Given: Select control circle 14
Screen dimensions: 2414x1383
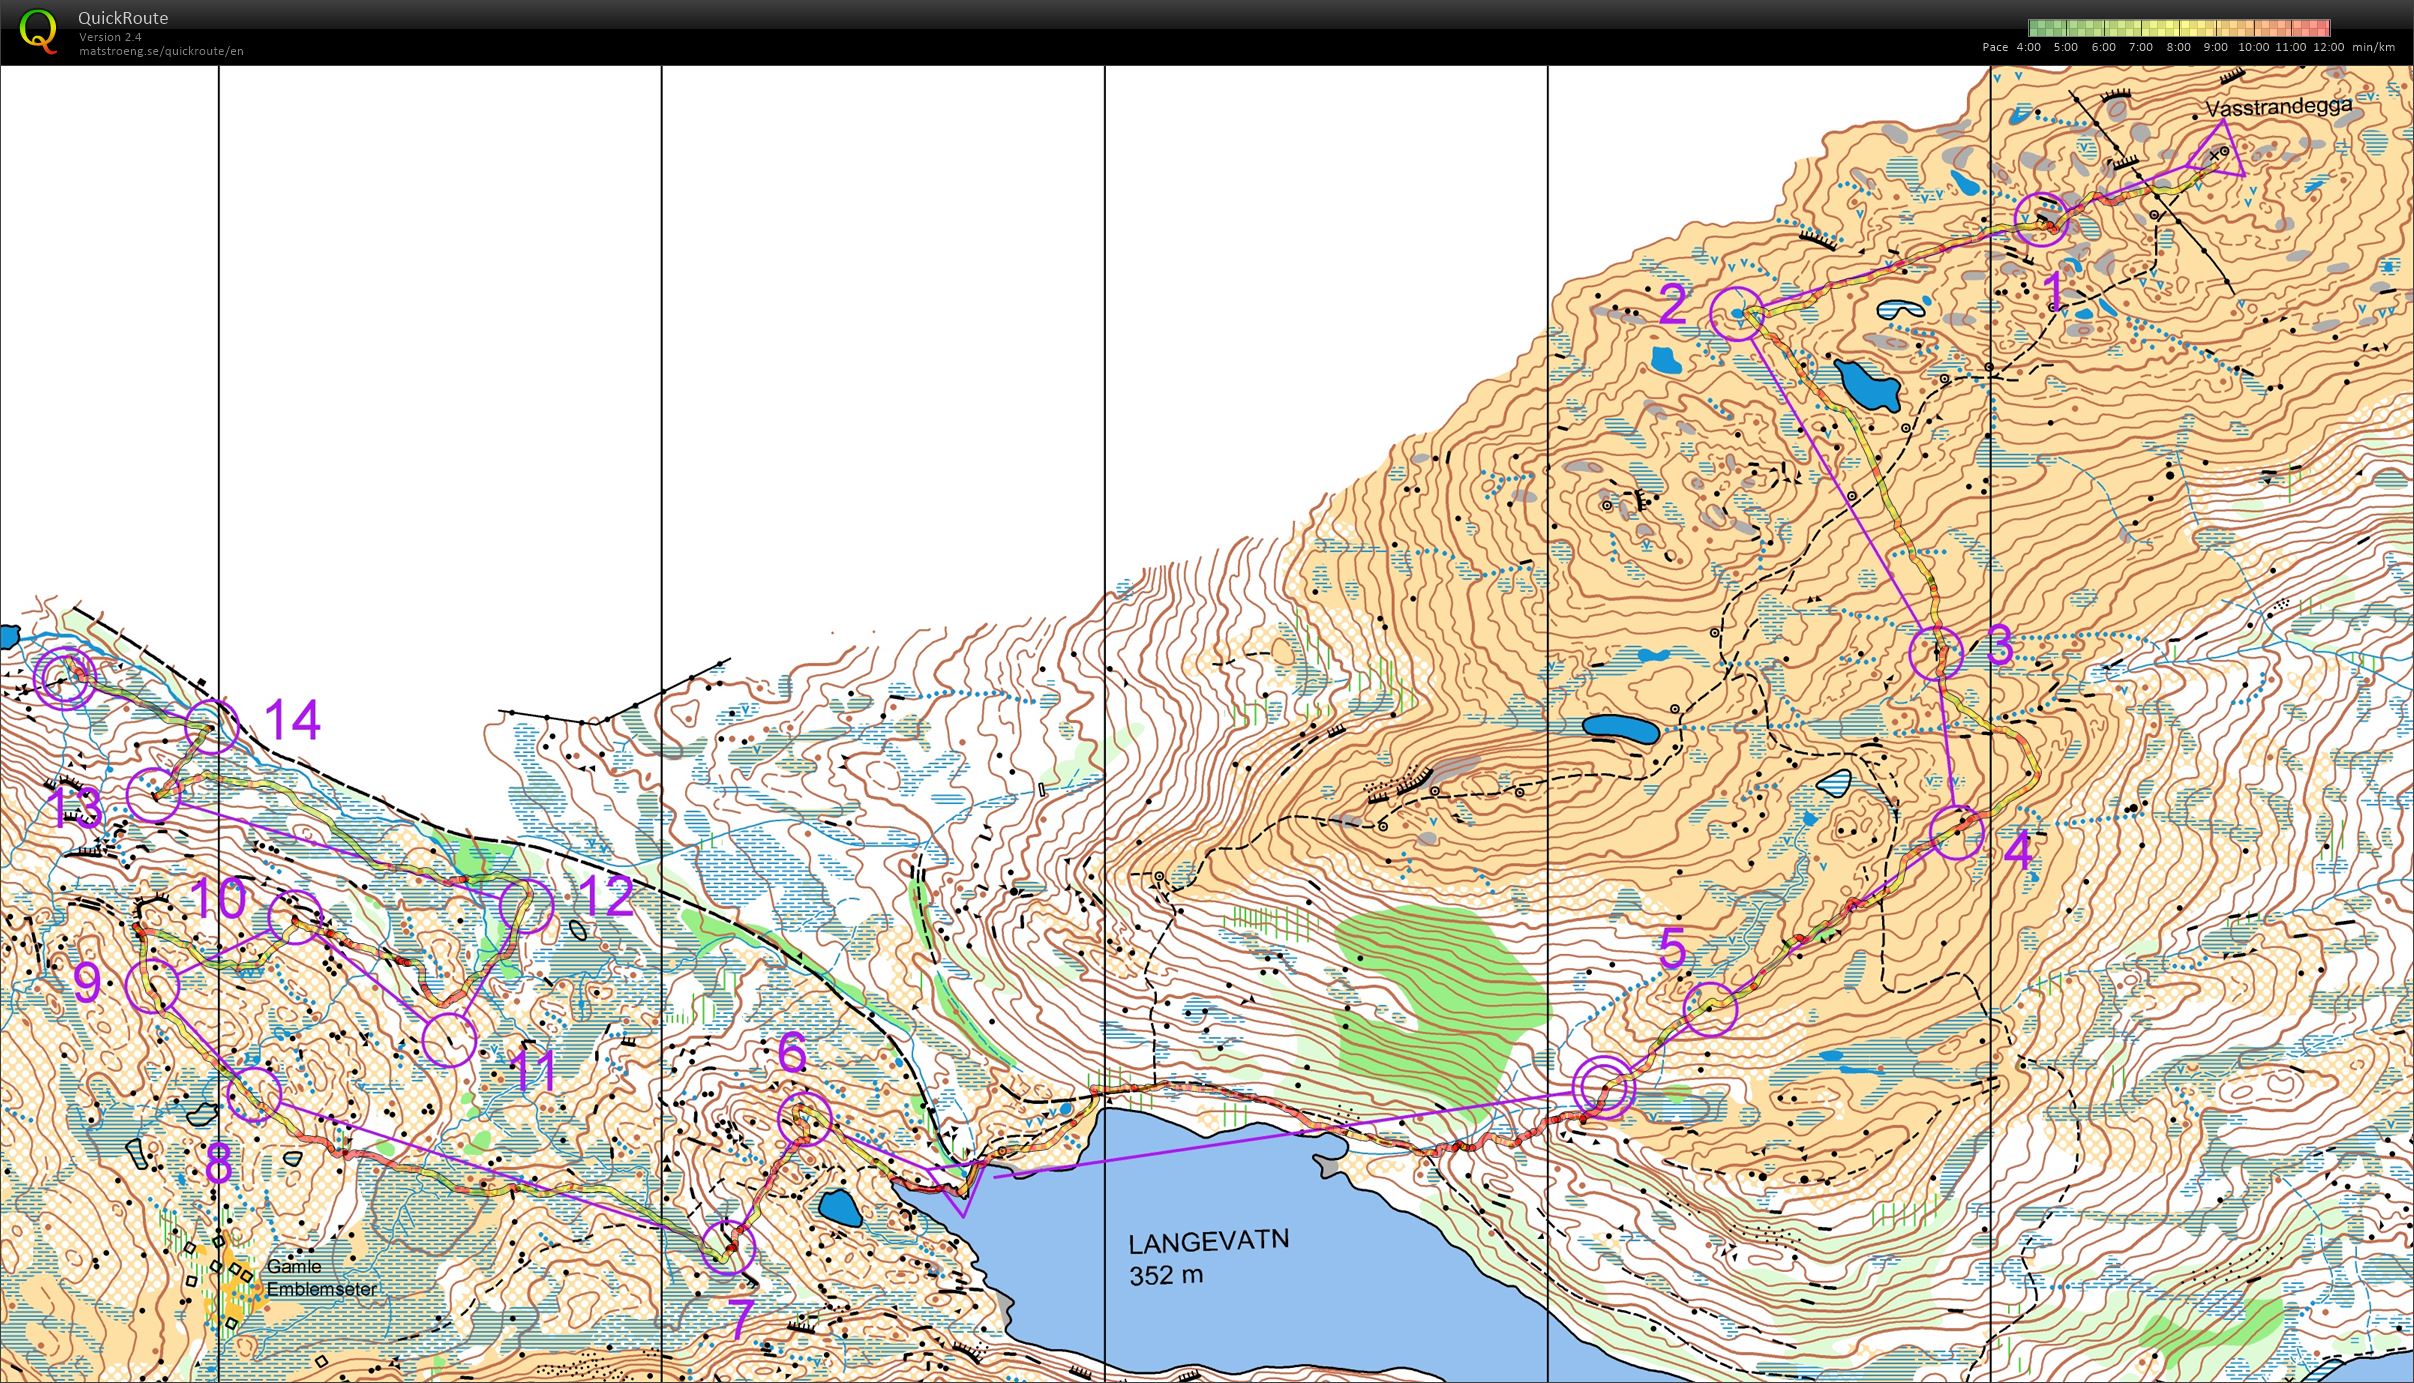Looking at the screenshot, I should 213,726.
